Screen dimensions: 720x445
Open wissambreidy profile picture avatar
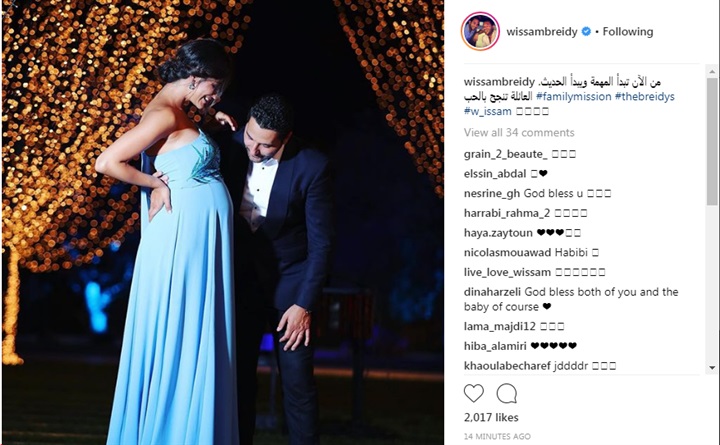point(480,31)
